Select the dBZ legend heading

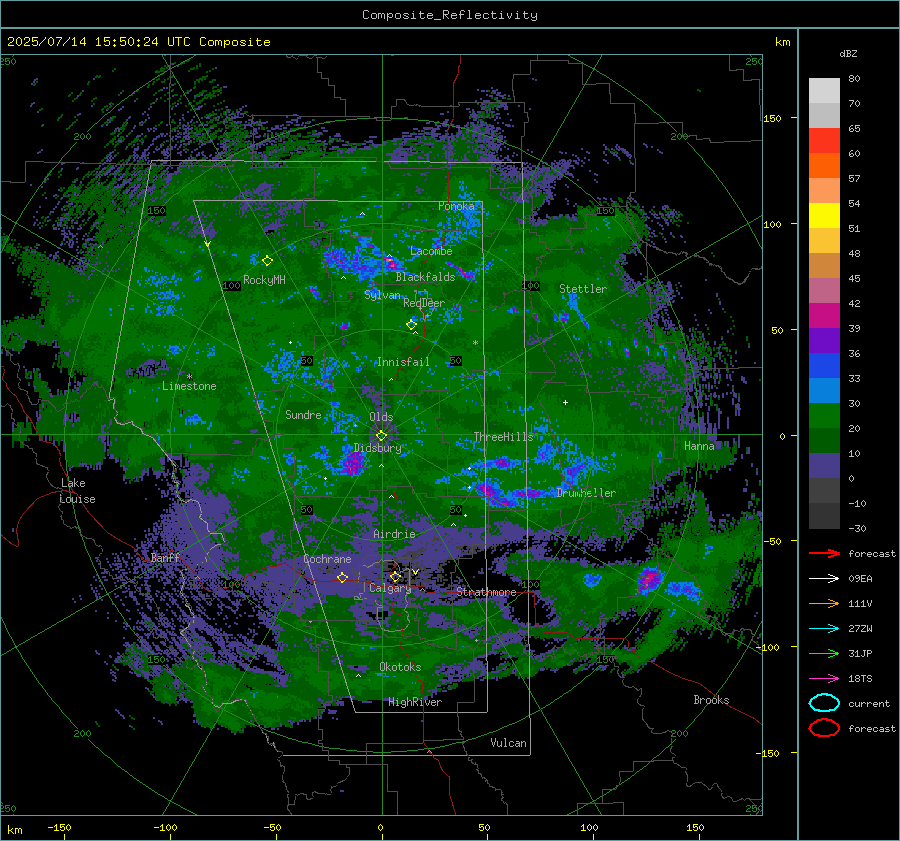pos(848,54)
